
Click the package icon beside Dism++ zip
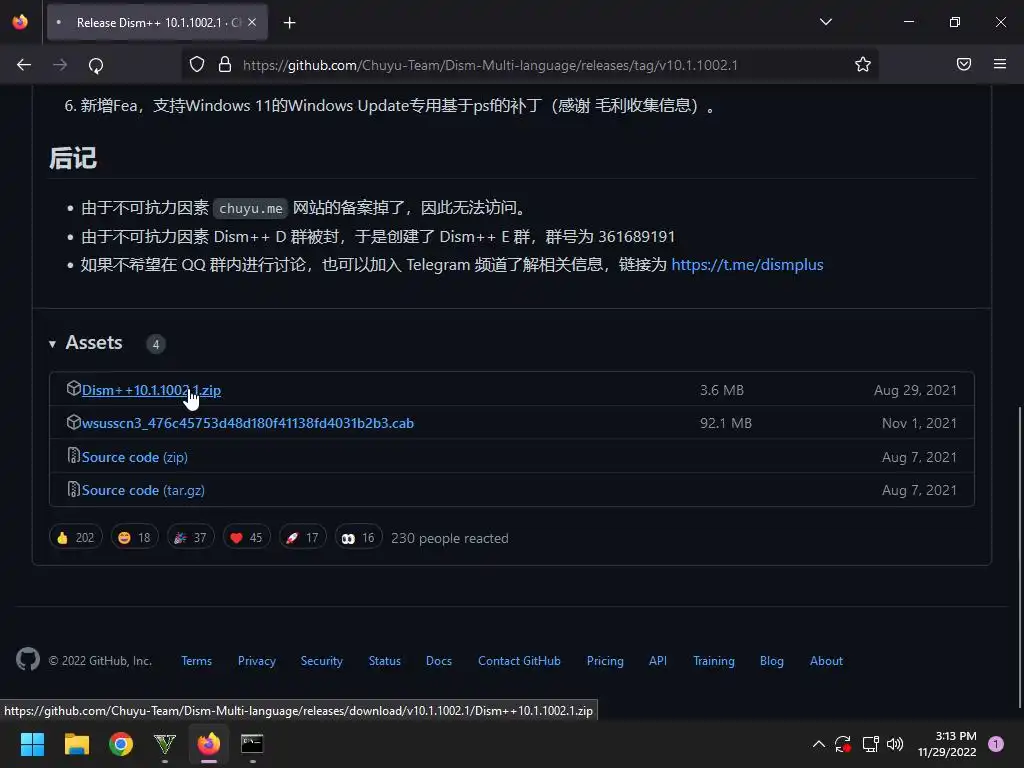(x=73, y=389)
